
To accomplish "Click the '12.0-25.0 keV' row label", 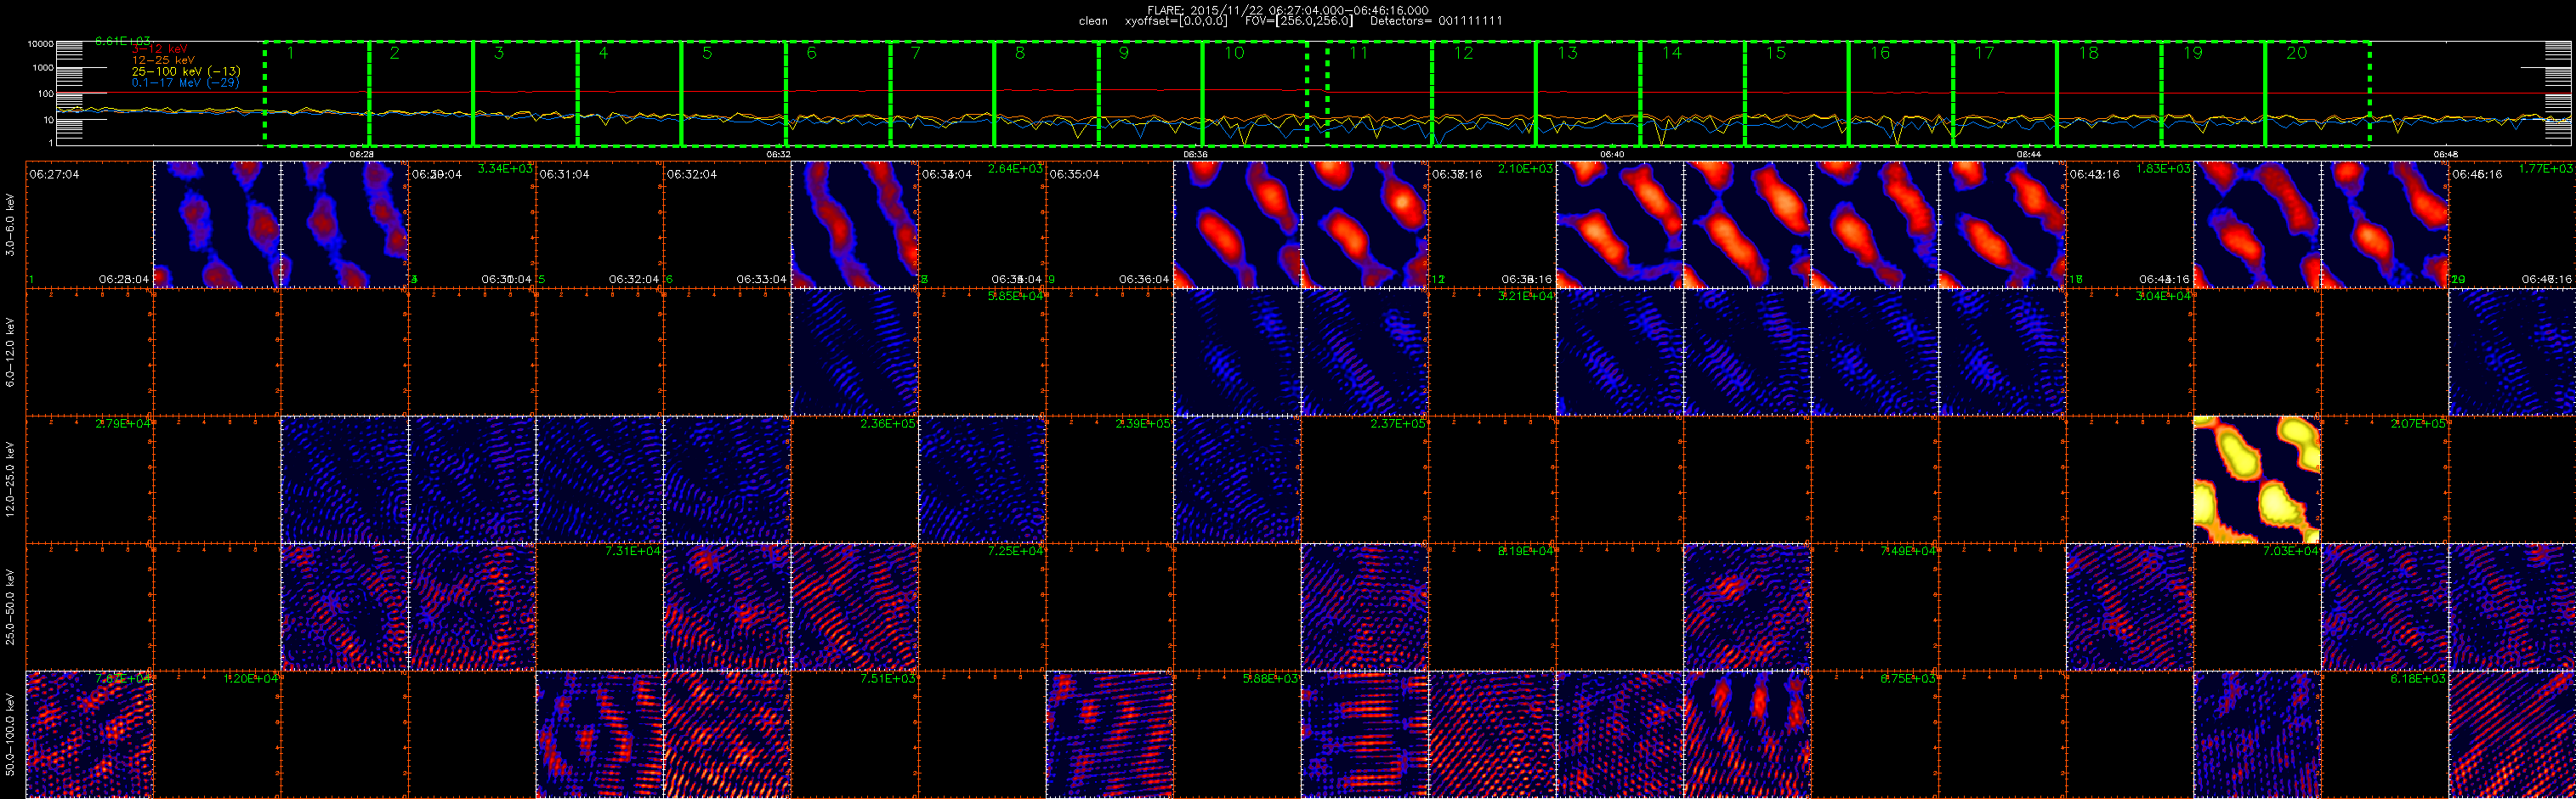I will click(10, 480).
